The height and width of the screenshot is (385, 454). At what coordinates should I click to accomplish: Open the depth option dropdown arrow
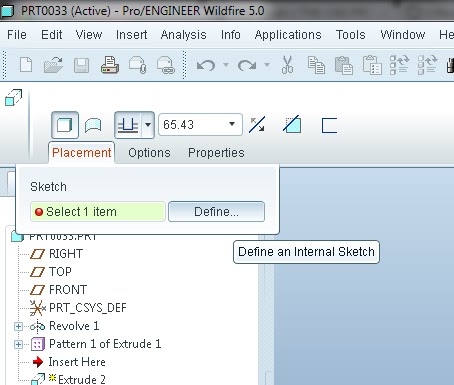pyautogui.click(x=148, y=125)
